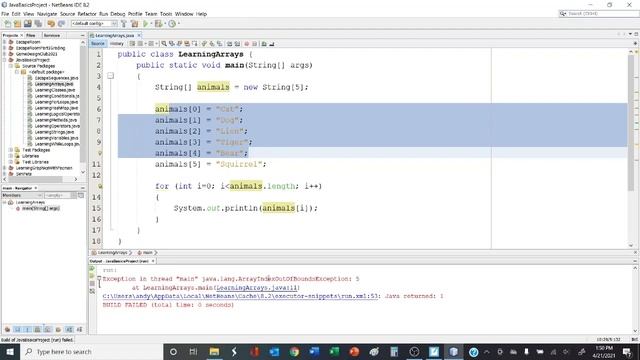Close the Navigator panel tab

[36, 188]
